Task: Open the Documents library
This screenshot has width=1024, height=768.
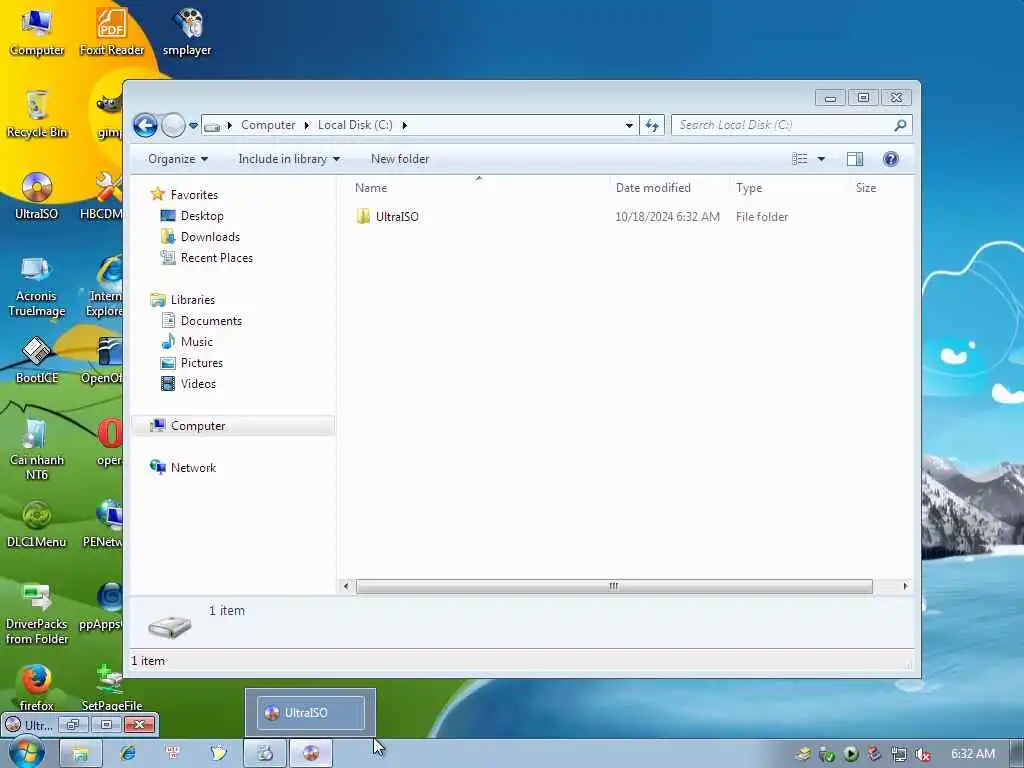Action: coord(211,321)
